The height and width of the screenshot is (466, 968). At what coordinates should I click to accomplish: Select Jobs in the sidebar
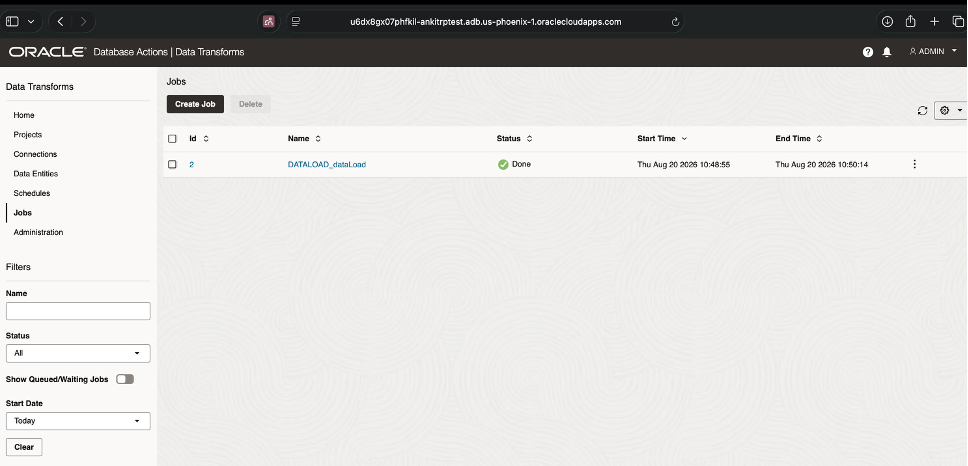pyautogui.click(x=23, y=213)
